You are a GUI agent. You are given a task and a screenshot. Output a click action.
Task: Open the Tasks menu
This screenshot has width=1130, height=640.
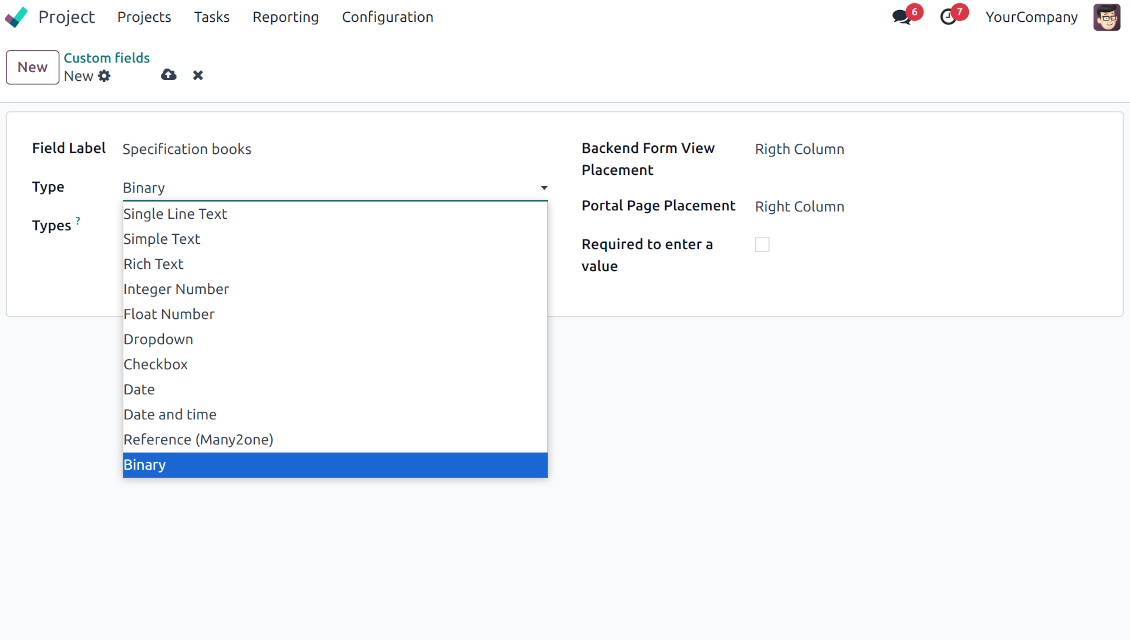click(211, 17)
